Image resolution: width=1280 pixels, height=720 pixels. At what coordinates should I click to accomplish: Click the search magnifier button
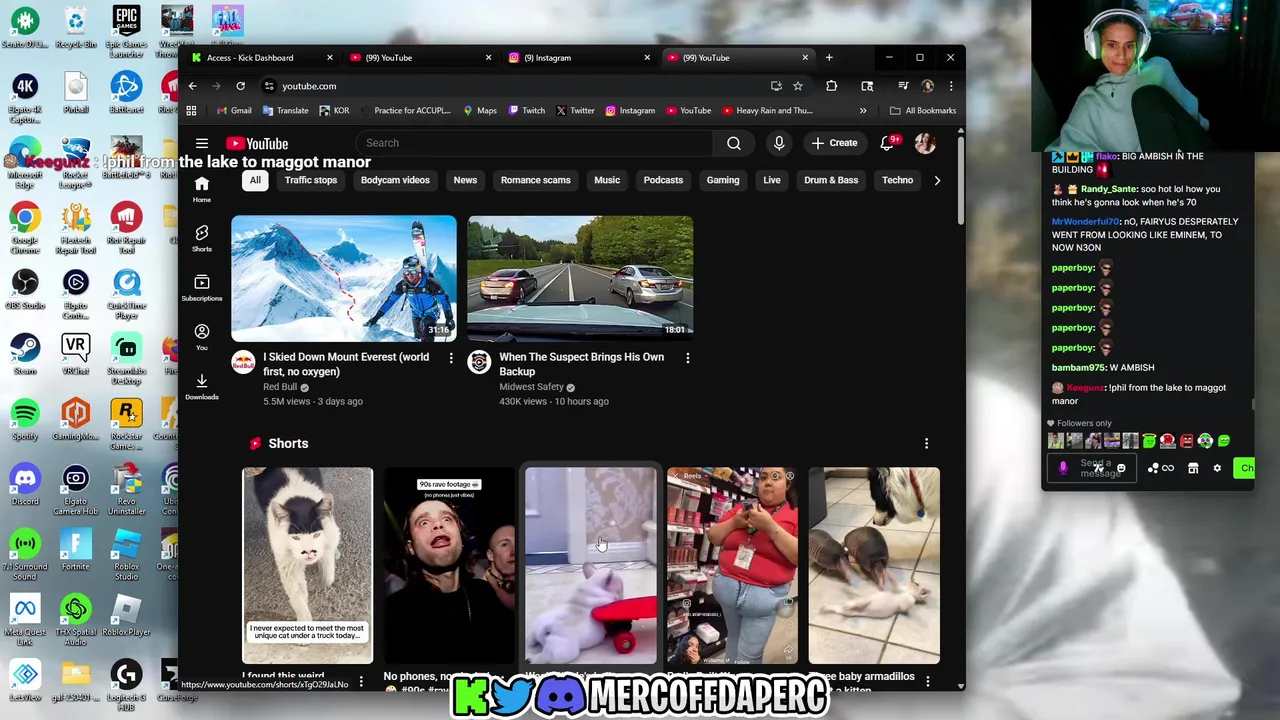734,143
